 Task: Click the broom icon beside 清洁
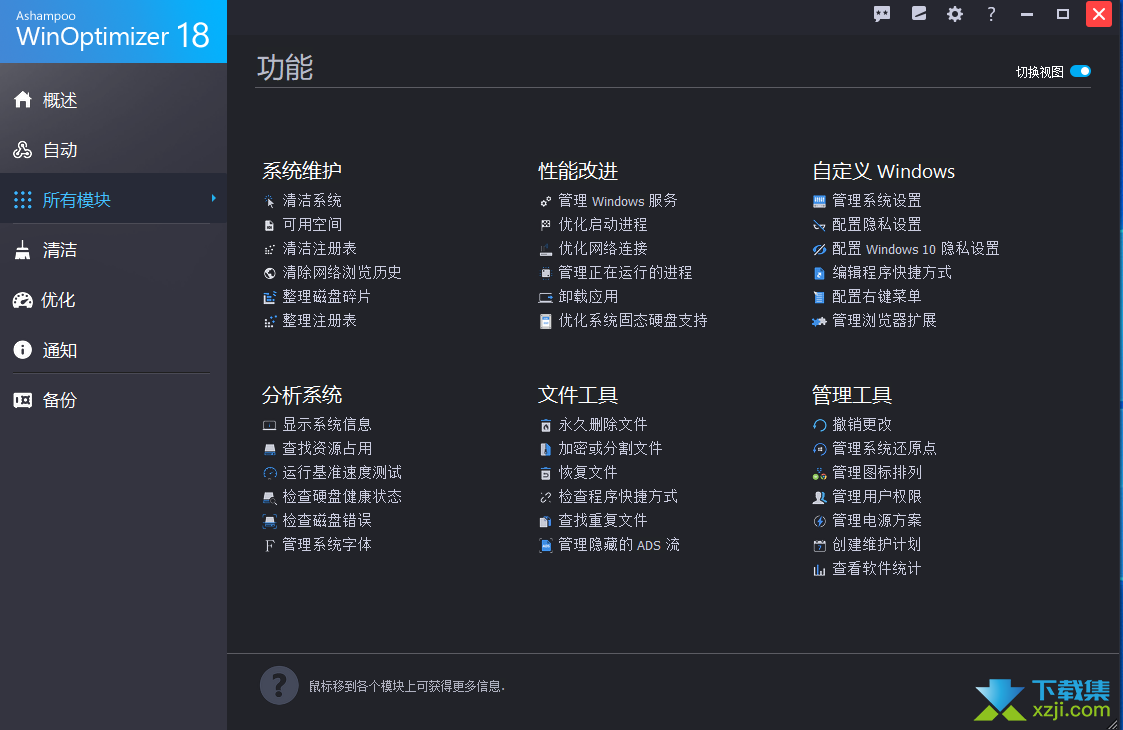[23, 250]
